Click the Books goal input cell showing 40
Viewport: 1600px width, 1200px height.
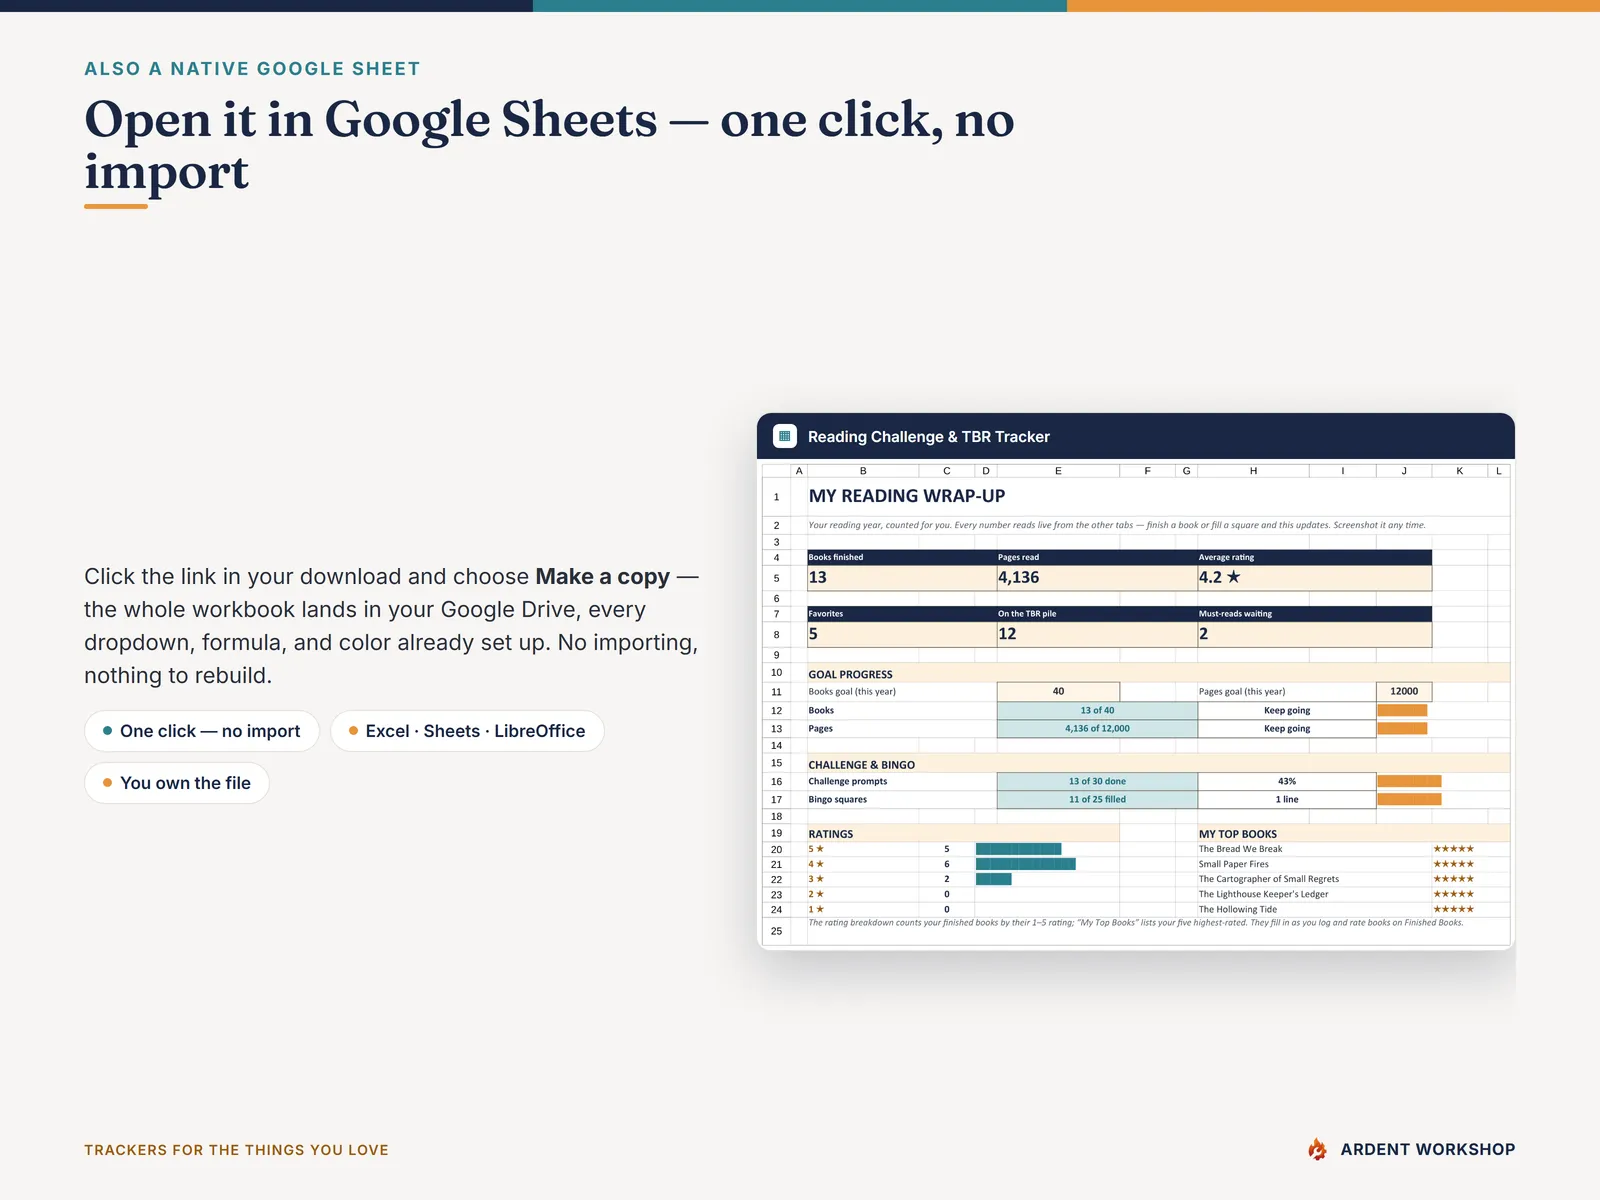tap(1058, 691)
